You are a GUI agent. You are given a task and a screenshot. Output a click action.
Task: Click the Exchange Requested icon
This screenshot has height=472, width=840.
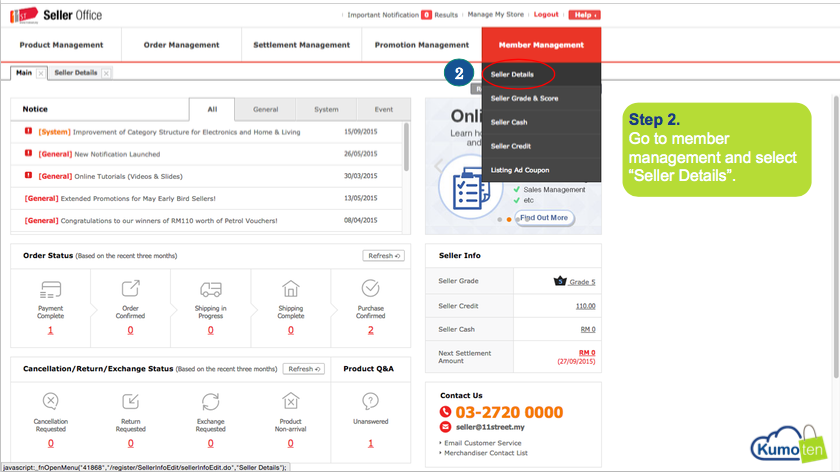211,401
